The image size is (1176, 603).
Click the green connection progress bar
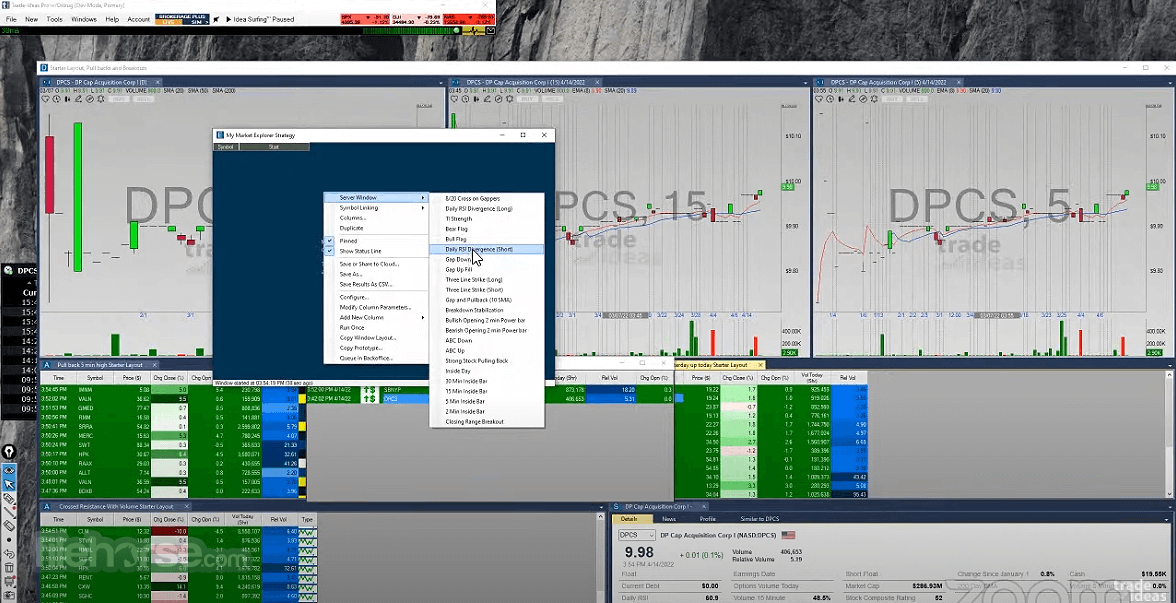pyautogui.click(x=411, y=31)
